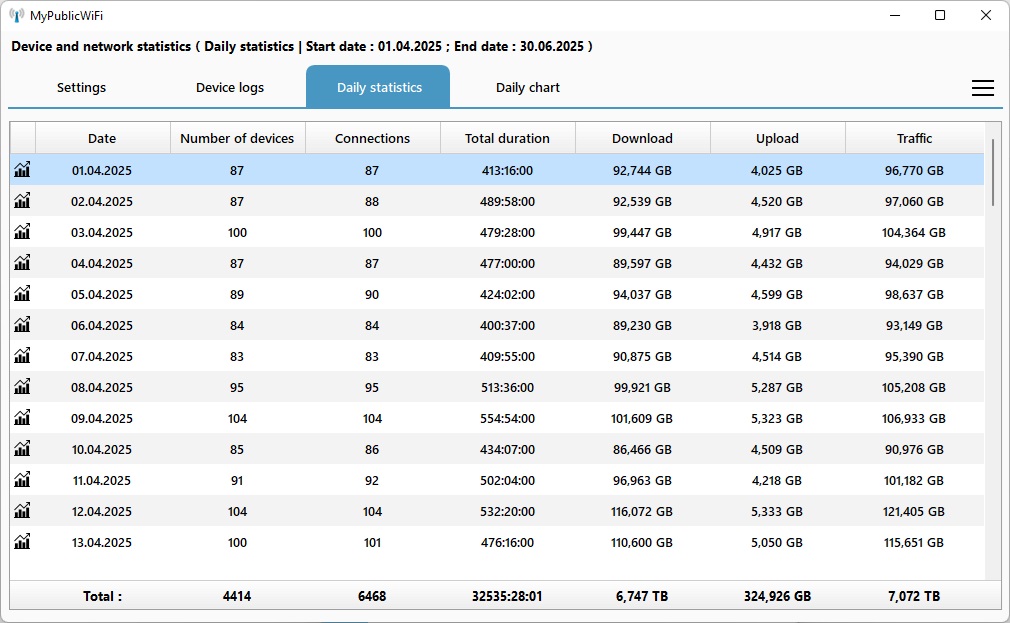1010x623 pixels.
Task: Select the Daily statistics tab
Action: click(x=379, y=88)
